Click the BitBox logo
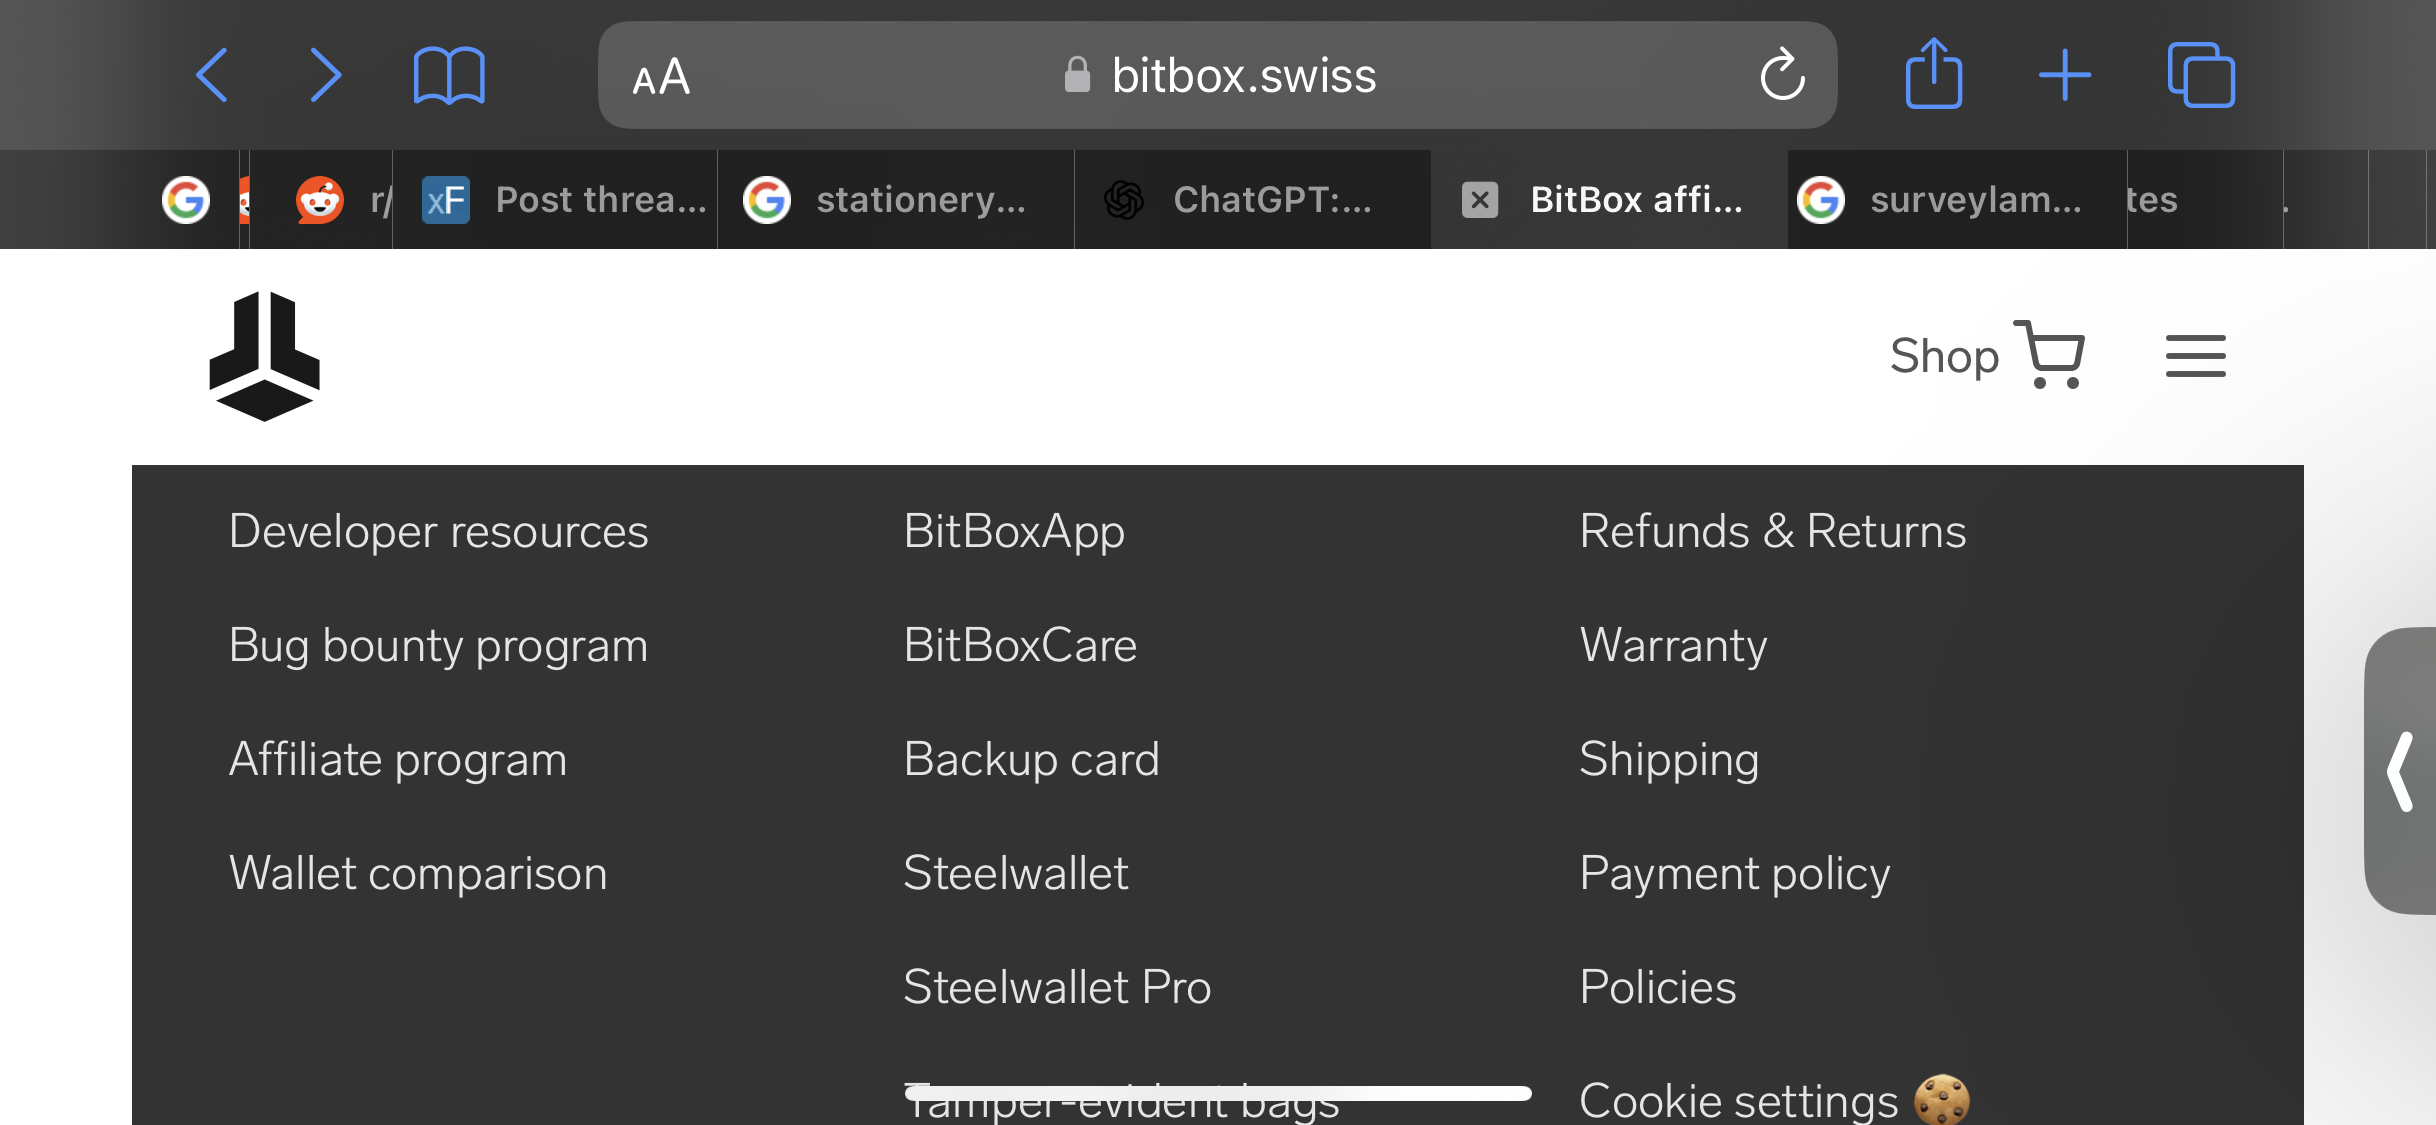Image resolution: width=2436 pixels, height=1125 pixels. (264, 356)
